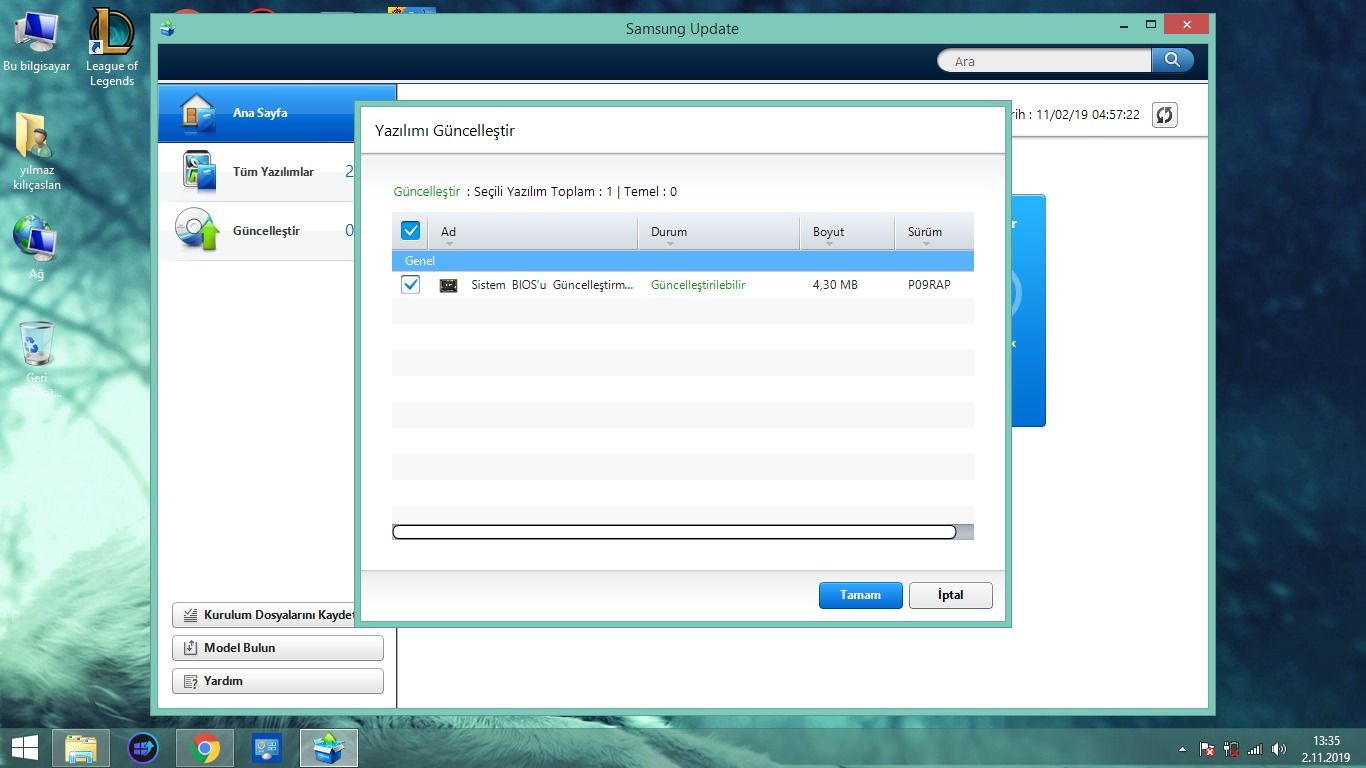Viewport: 1366px width, 768px height.
Task: Open the Windows Start button
Action: (x=24, y=747)
